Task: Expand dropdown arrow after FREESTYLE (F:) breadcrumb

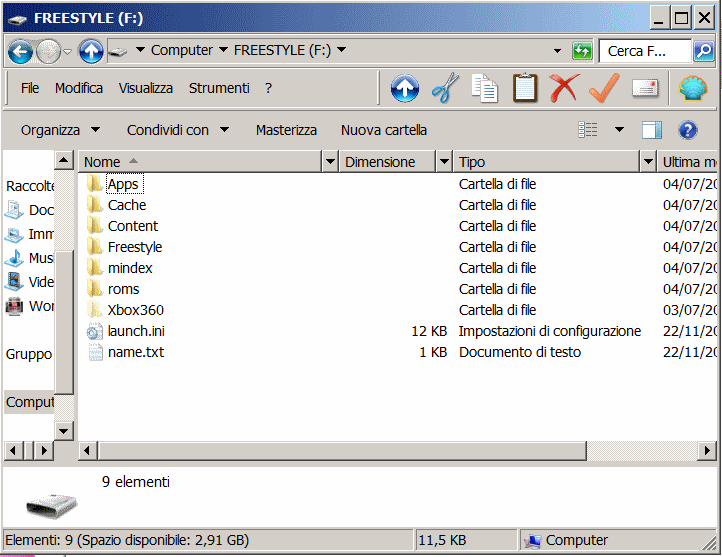Action: click(341, 50)
